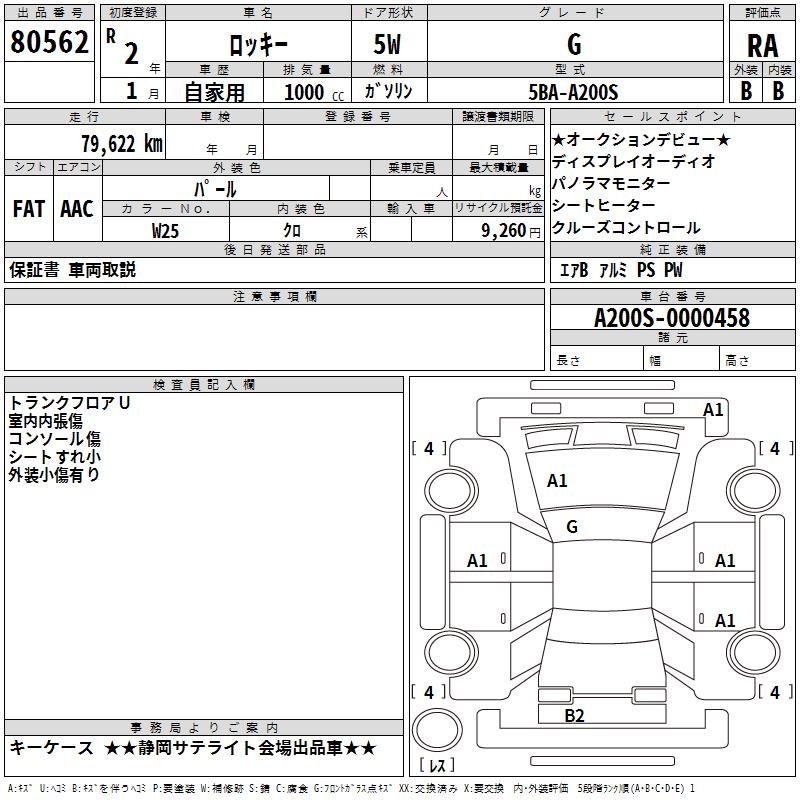Select the lot number 80562

pos(49,43)
